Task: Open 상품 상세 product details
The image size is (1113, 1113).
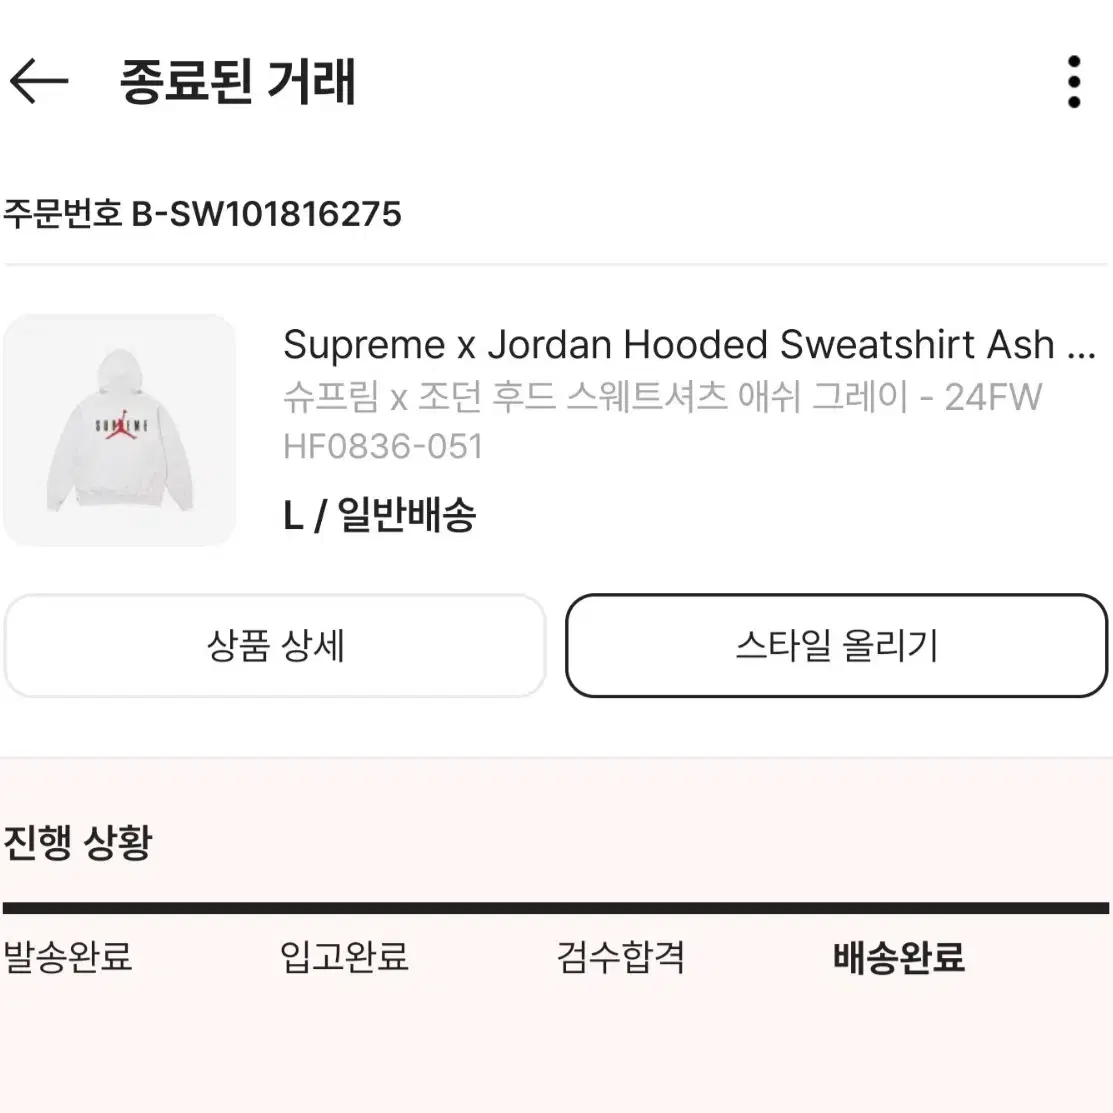Action: pos(275,646)
